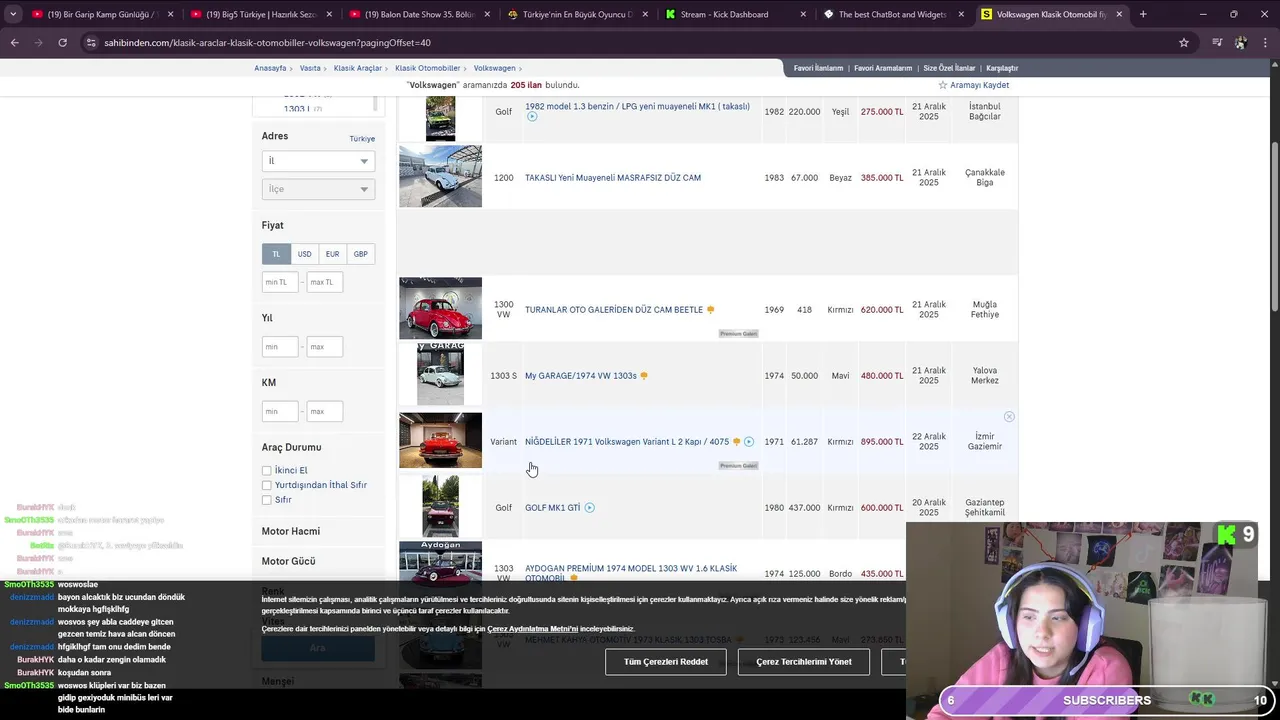Select EUR currency toggle
This screenshot has width=1280, height=720.
332,254
